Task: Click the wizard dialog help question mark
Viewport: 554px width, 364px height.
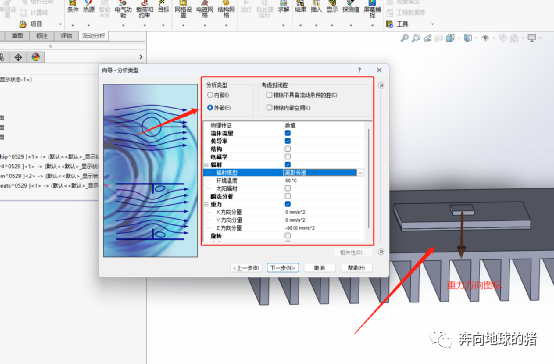Action: point(360,70)
